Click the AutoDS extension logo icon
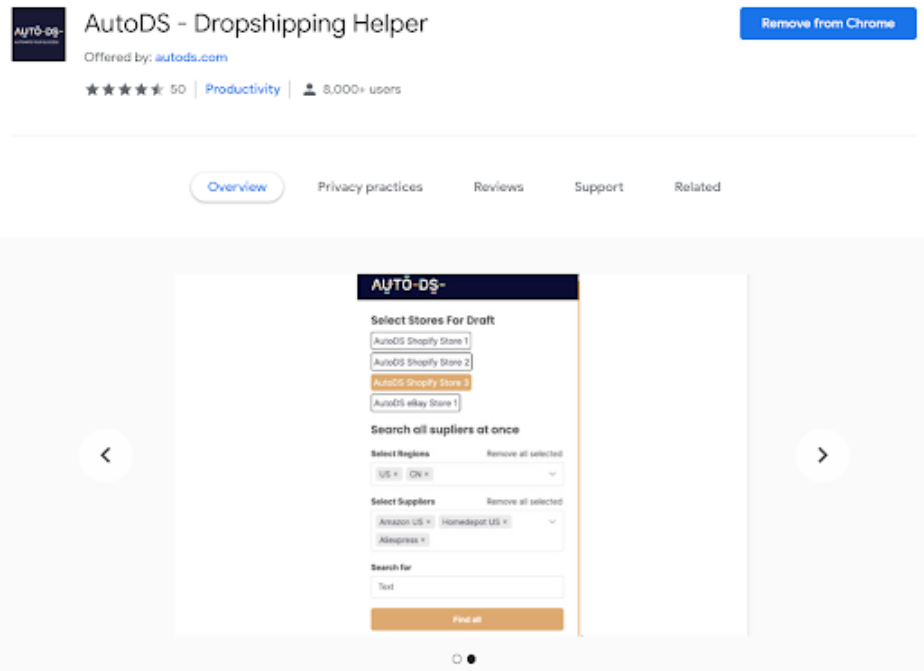The height and width of the screenshot is (671, 924). [x=38, y=35]
